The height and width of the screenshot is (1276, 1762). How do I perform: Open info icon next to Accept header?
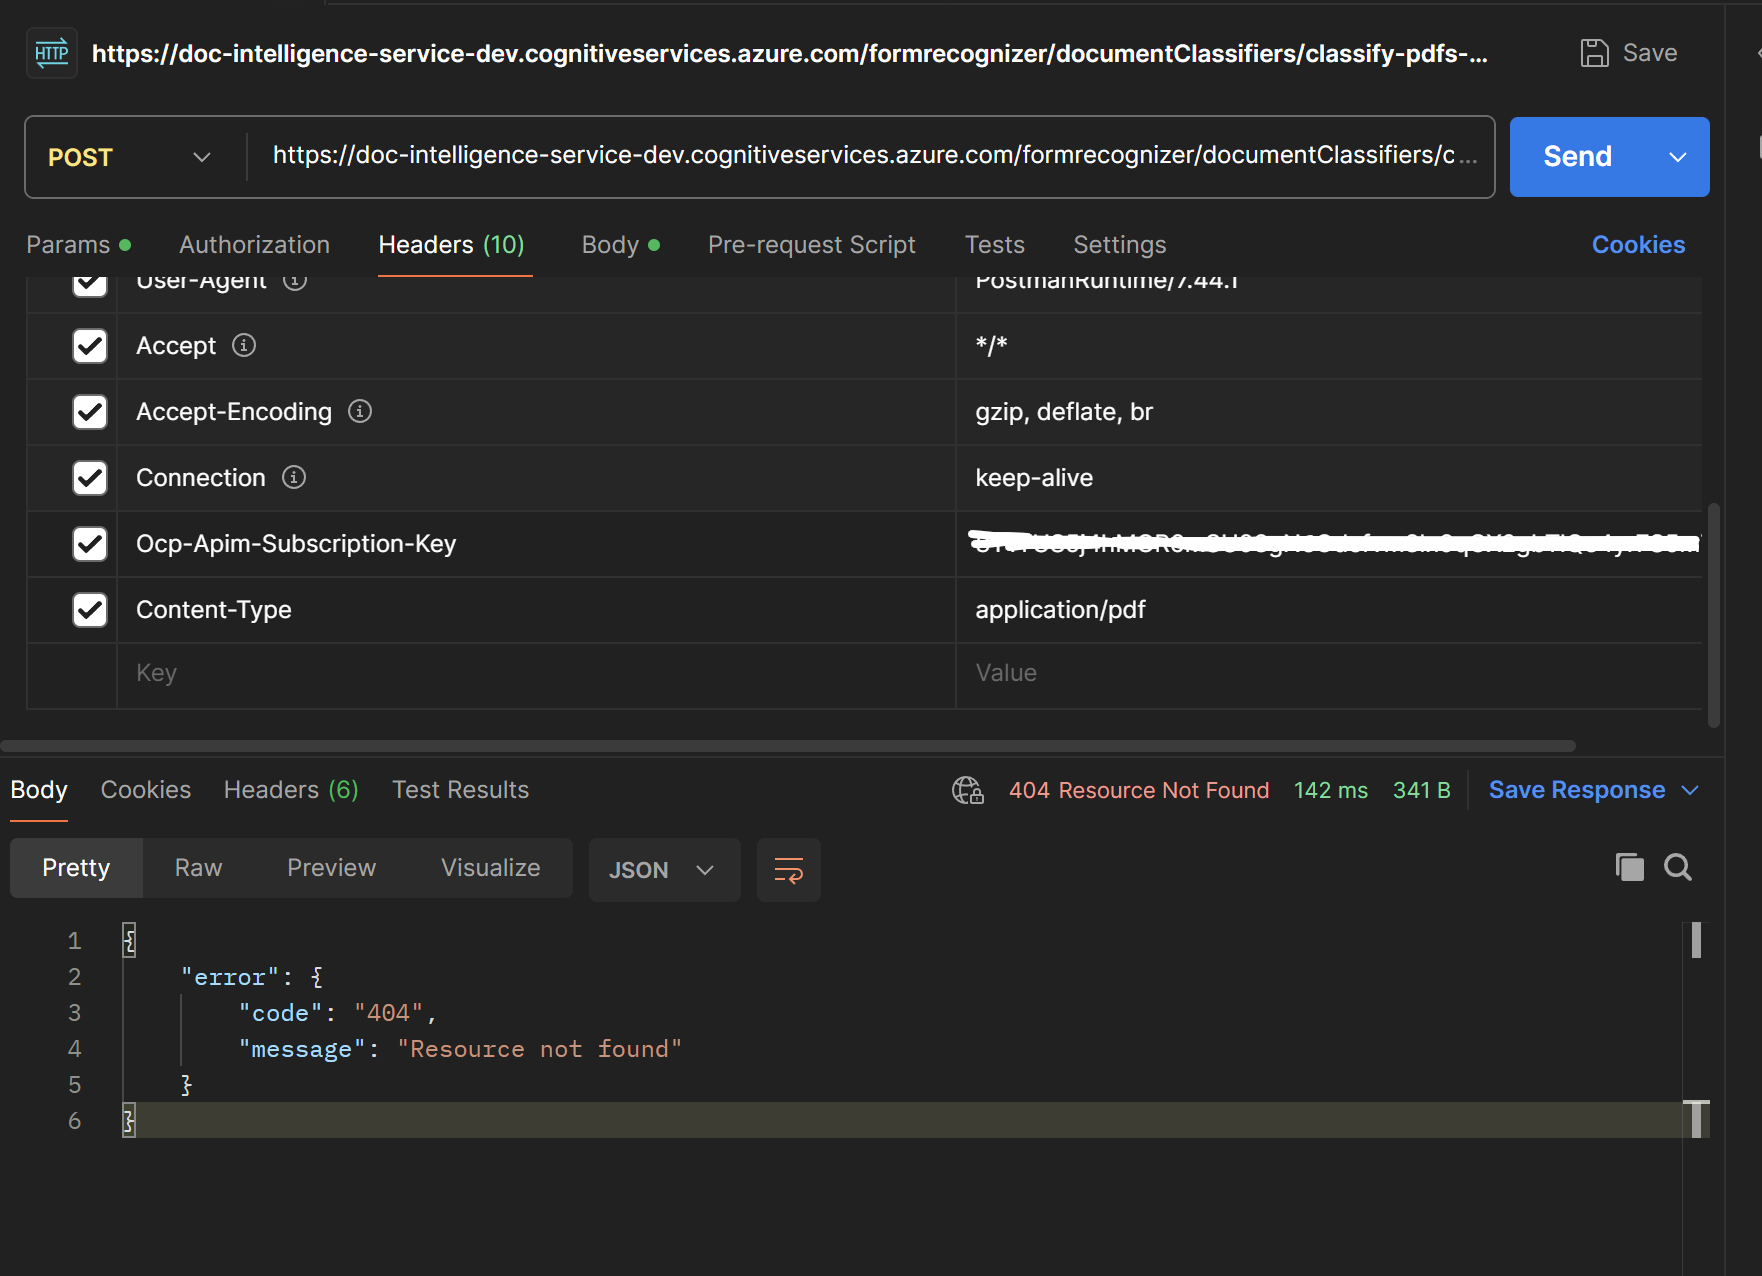244,345
